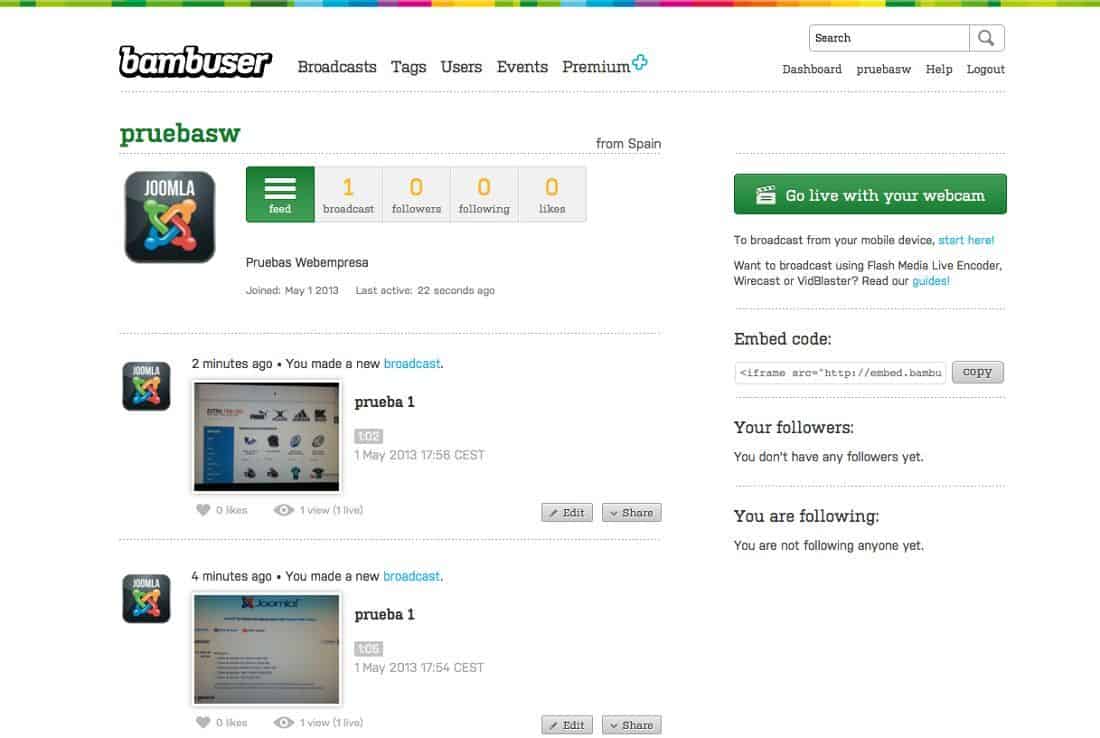Select the 0 following tab
1100x738 pixels.
[x=484, y=194]
